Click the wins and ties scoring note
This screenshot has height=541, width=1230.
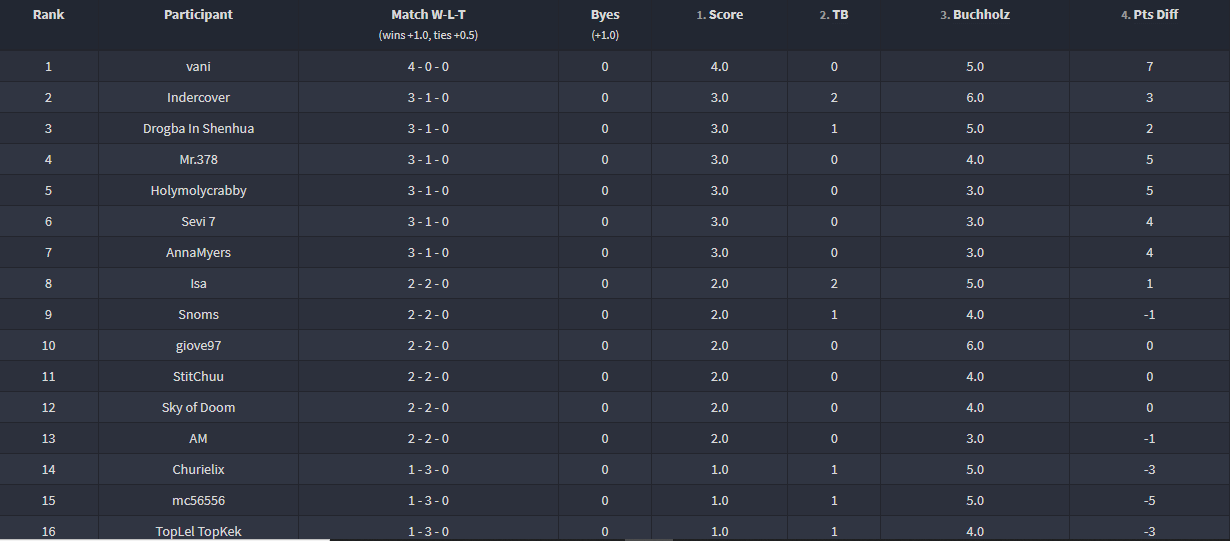[428, 35]
